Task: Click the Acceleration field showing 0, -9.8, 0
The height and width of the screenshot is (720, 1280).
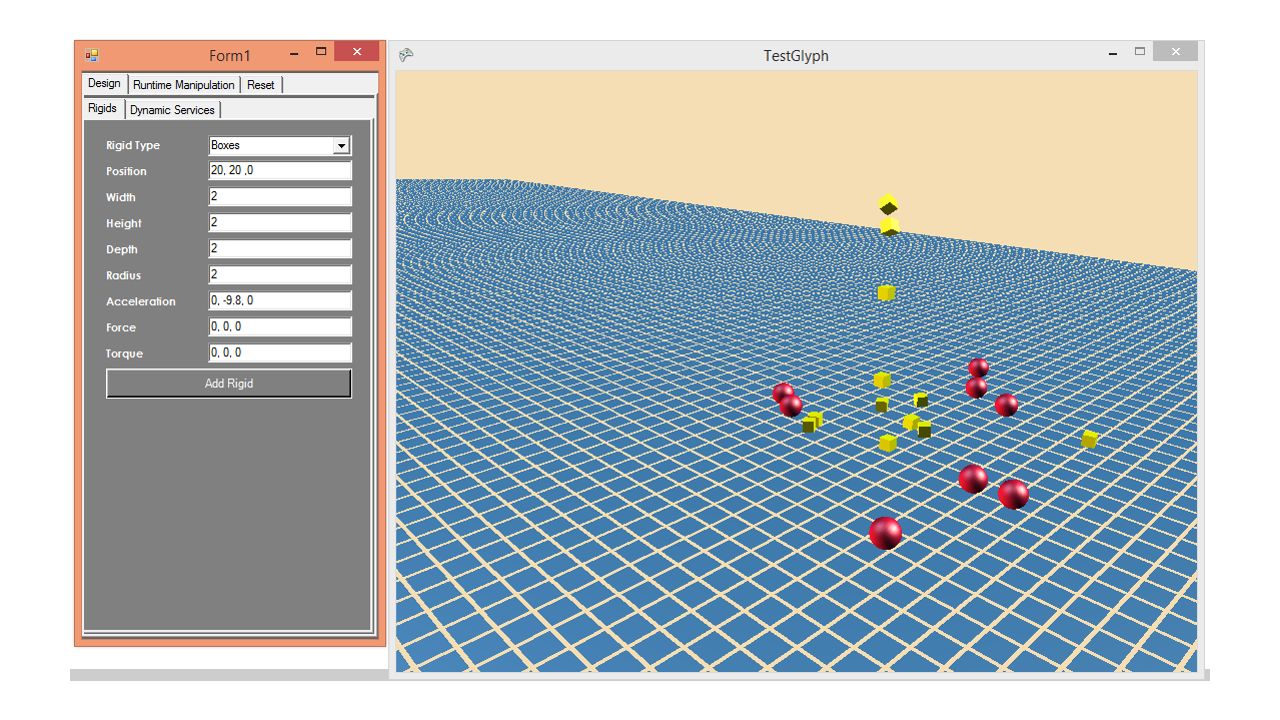Action: coord(279,300)
